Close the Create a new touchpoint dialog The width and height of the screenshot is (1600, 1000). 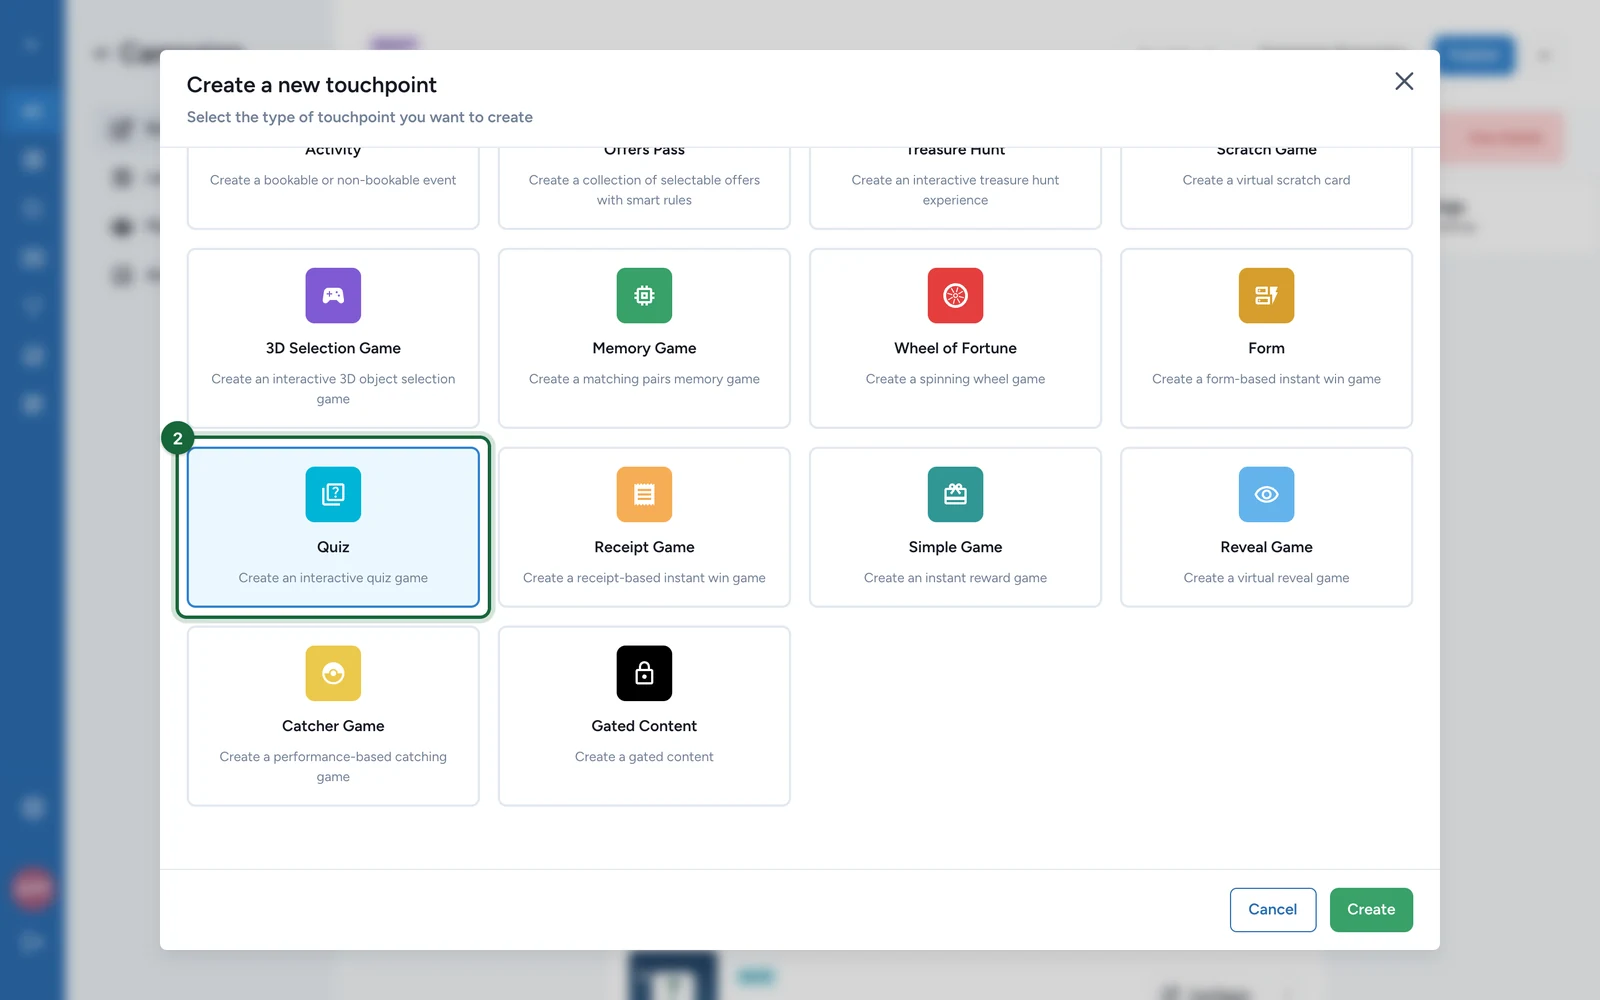[x=1404, y=81]
